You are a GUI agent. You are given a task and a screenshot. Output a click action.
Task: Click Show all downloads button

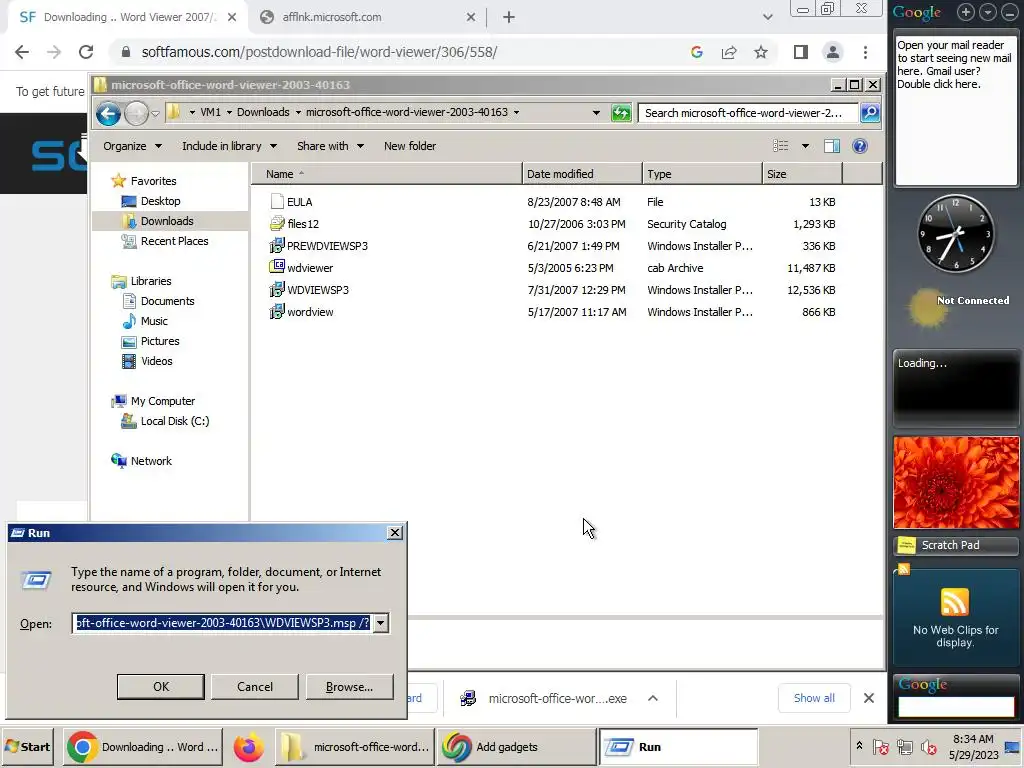point(814,698)
